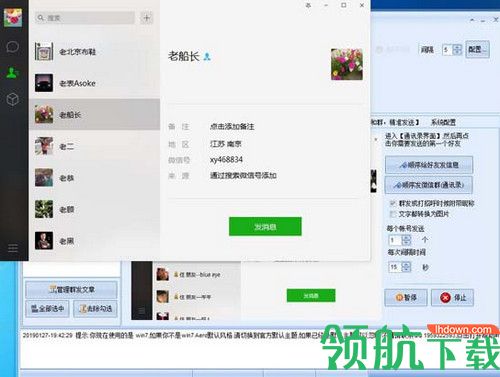The image size is (500, 377).
Task: Click the 每个帐号发送 field showing 1
Action: pyautogui.click(x=396, y=240)
